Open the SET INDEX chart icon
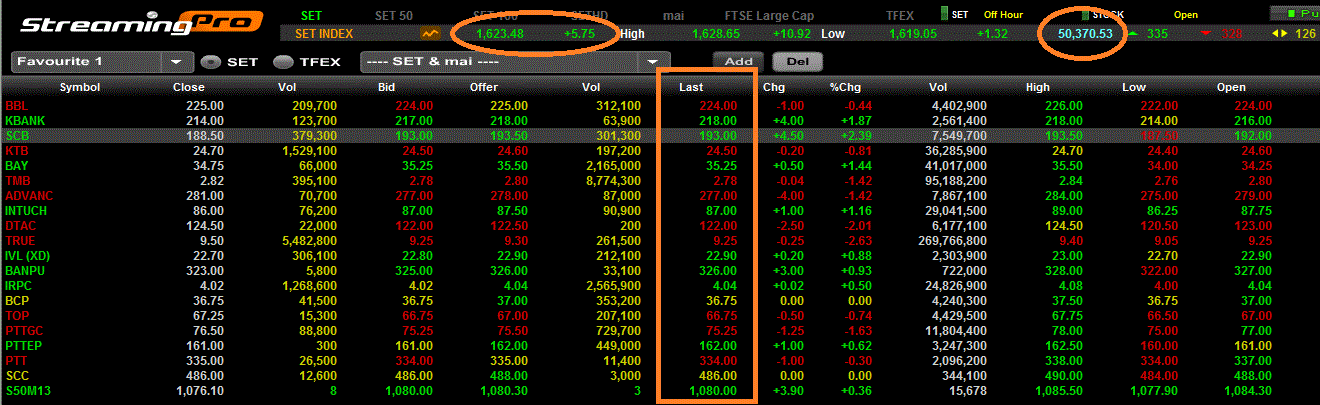Screen dimensions: 1320x405 click(431, 33)
